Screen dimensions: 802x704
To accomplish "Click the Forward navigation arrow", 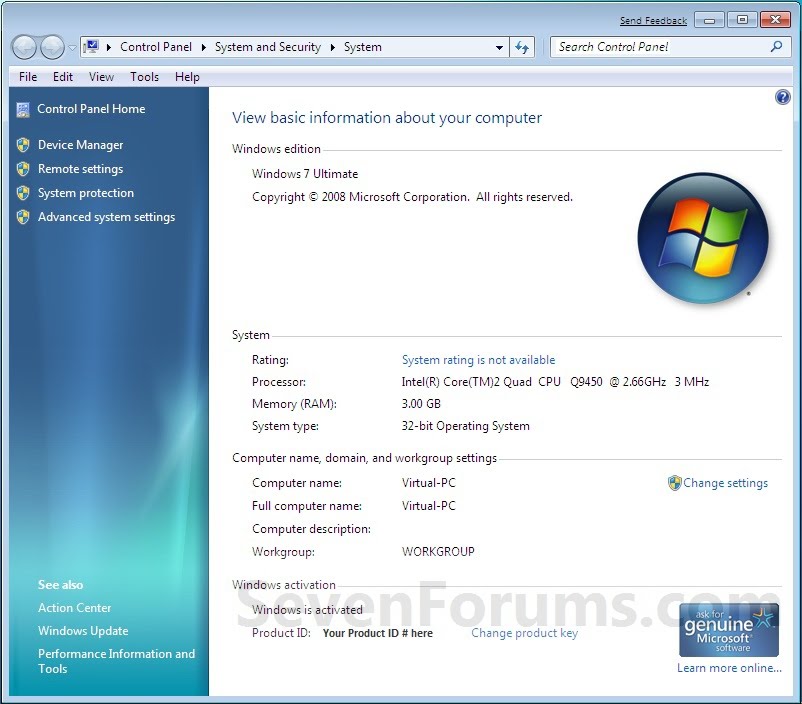I will [52, 48].
